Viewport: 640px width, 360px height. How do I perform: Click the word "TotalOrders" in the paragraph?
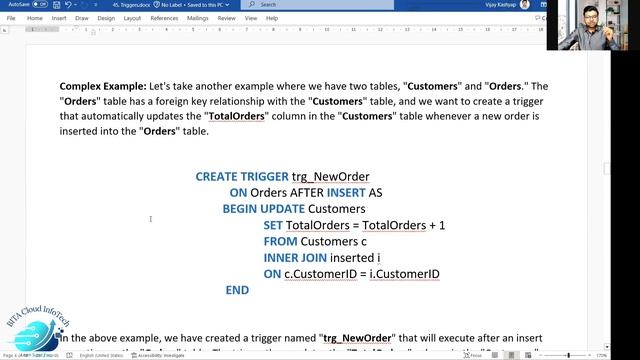tap(236, 116)
